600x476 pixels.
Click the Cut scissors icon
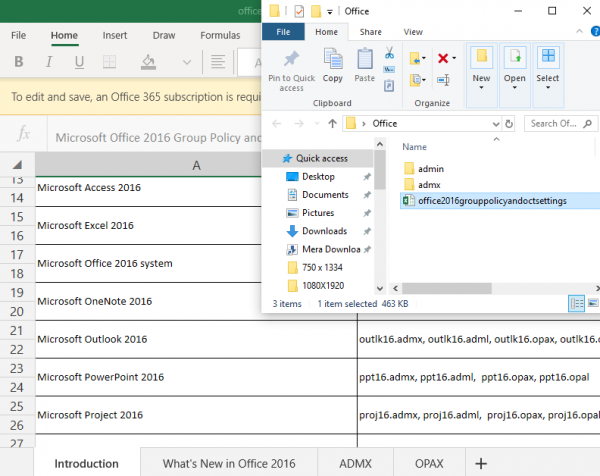tap(388, 54)
